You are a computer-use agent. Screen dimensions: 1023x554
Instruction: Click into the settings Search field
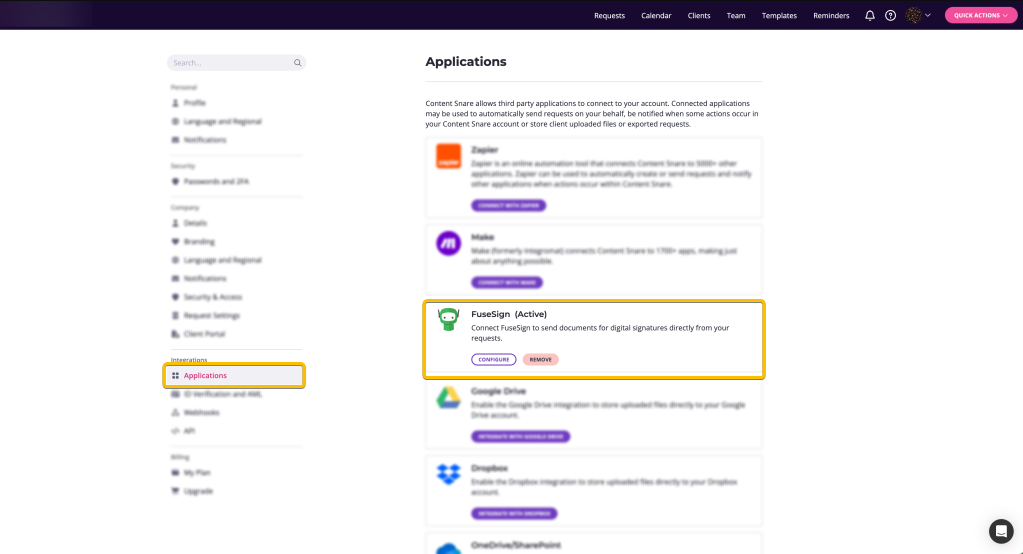[236, 63]
